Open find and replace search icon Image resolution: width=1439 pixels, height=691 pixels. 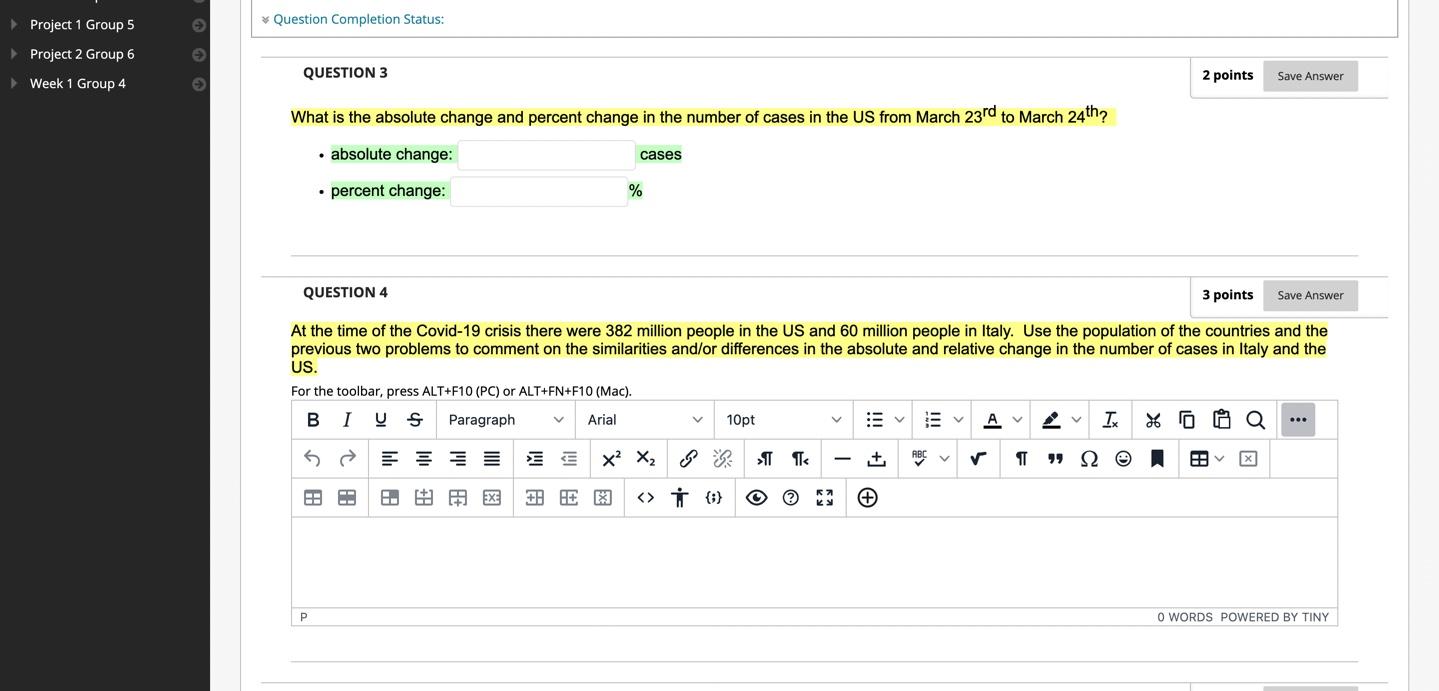point(1255,420)
